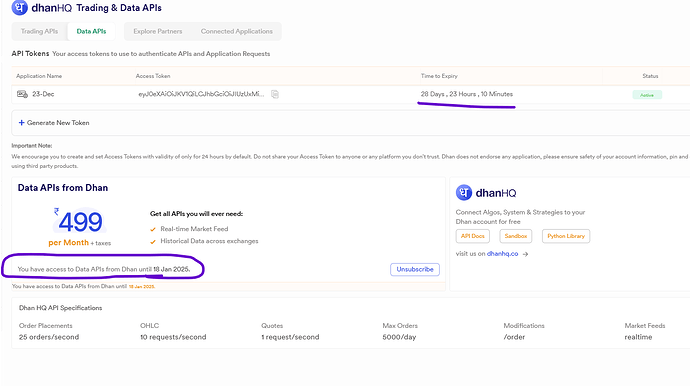The image size is (690, 386).
Task: Visit the dhanhq.co link
Action: pyautogui.click(x=503, y=254)
